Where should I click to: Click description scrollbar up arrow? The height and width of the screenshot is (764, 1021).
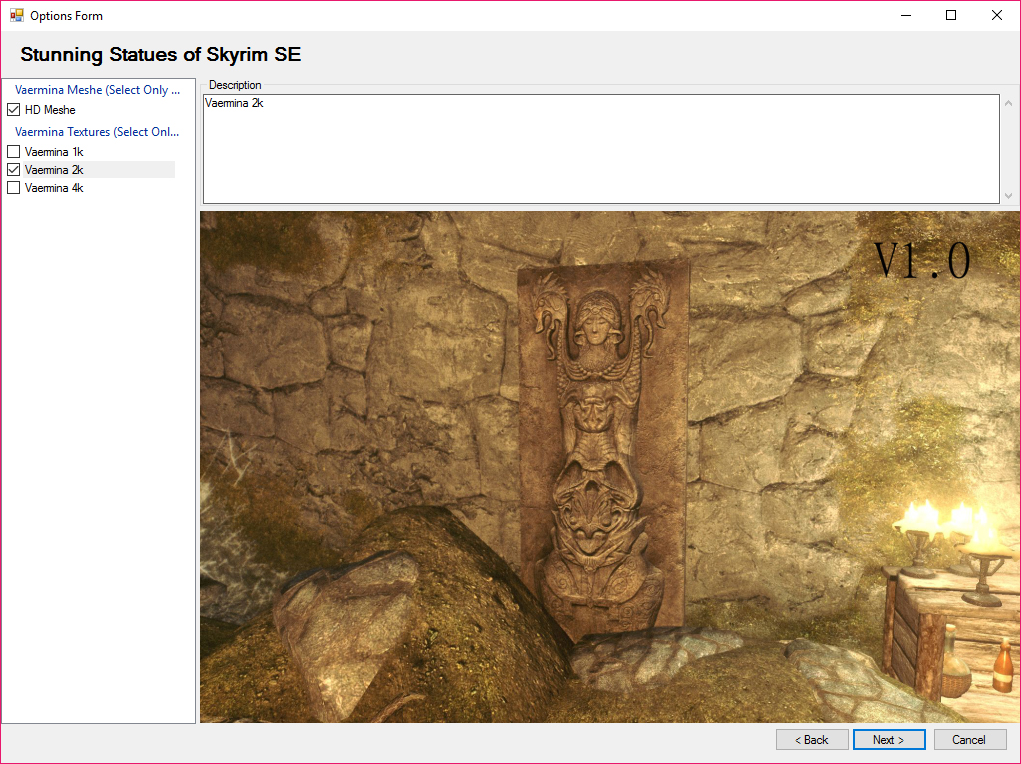point(1008,103)
